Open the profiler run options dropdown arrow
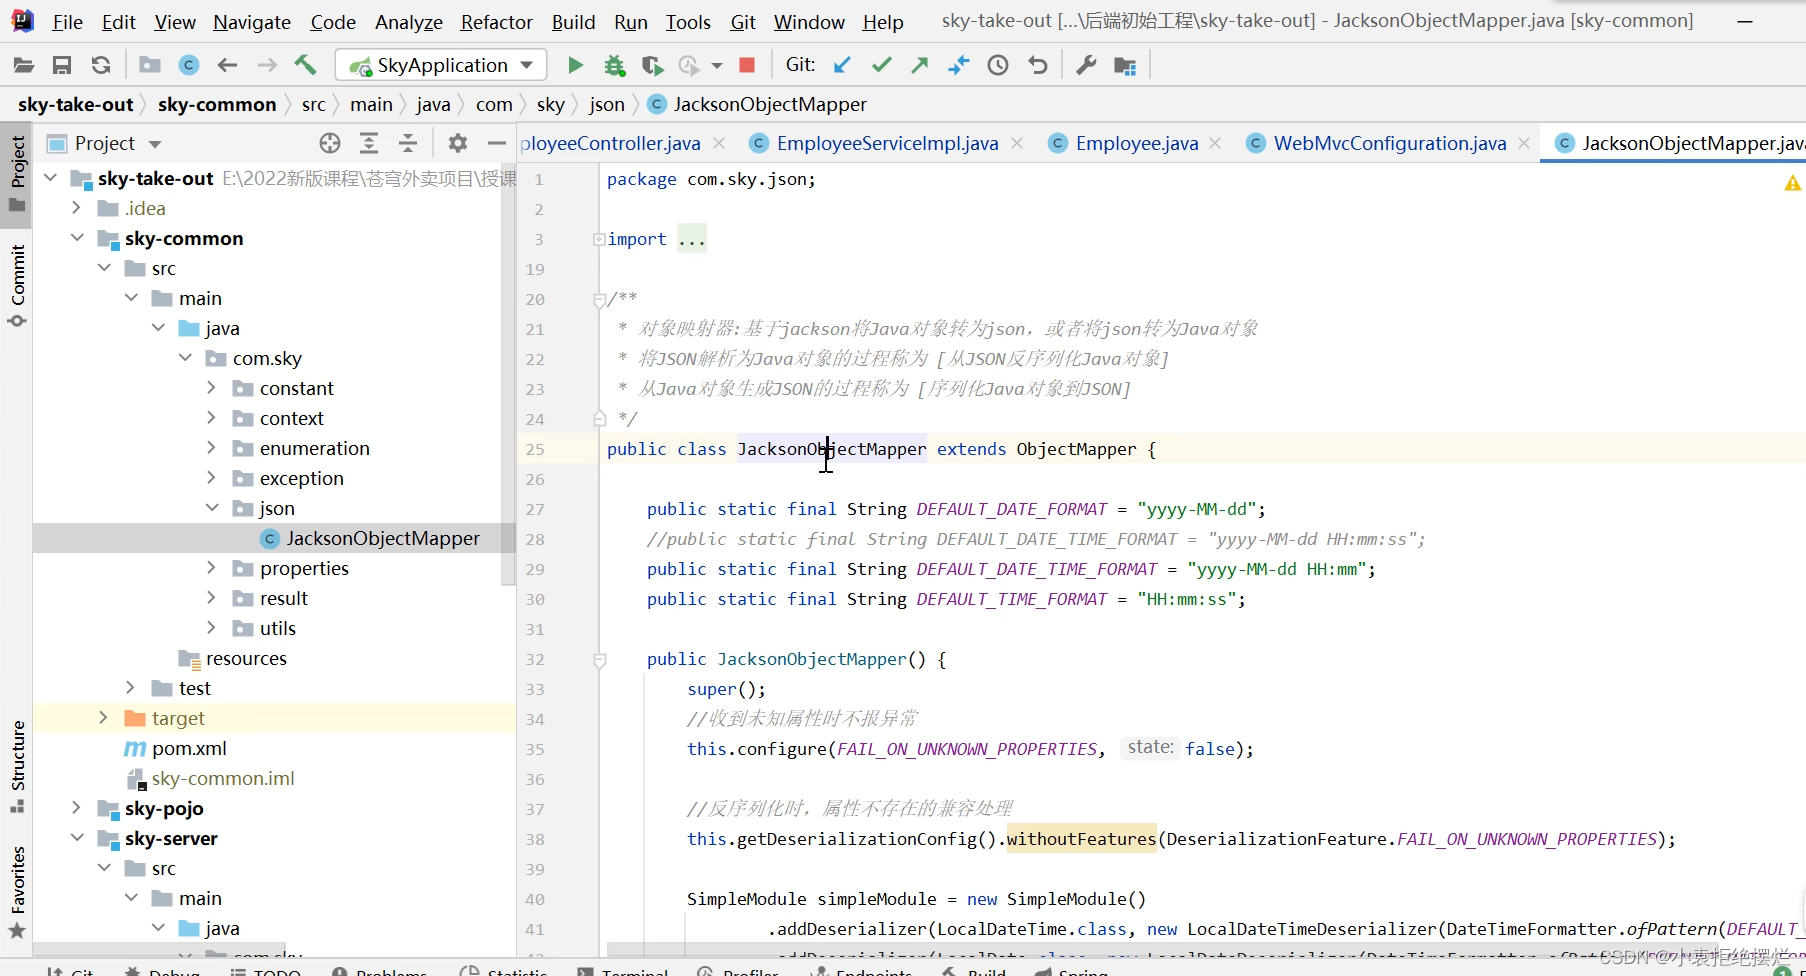The height and width of the screenshot is (976, 1806). click(x=716, y=66)
